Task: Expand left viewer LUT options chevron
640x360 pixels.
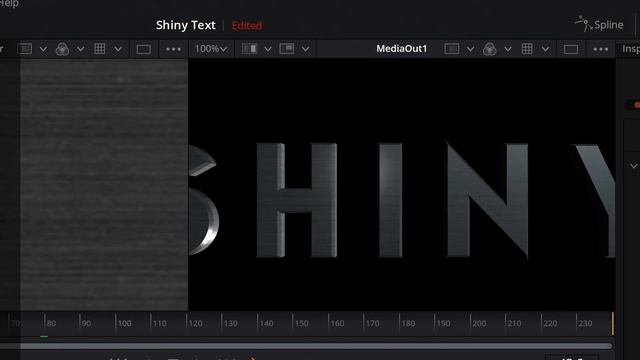Action: (43, 49)
